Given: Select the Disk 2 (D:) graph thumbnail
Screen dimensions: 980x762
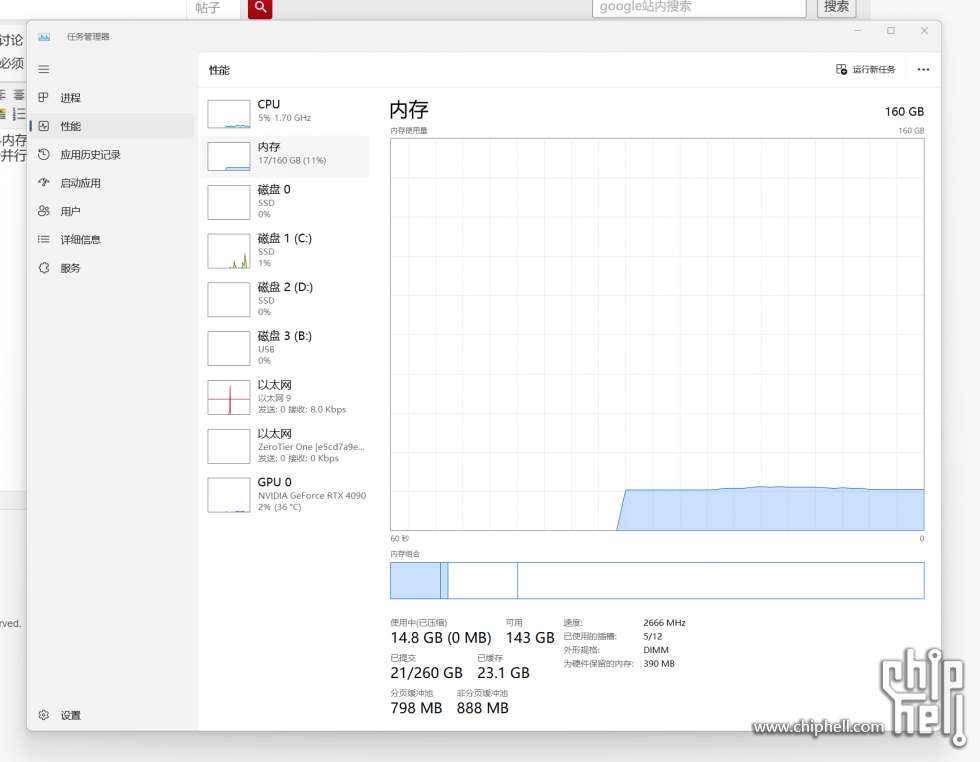Looking at the screenshot, I should 229,299.
